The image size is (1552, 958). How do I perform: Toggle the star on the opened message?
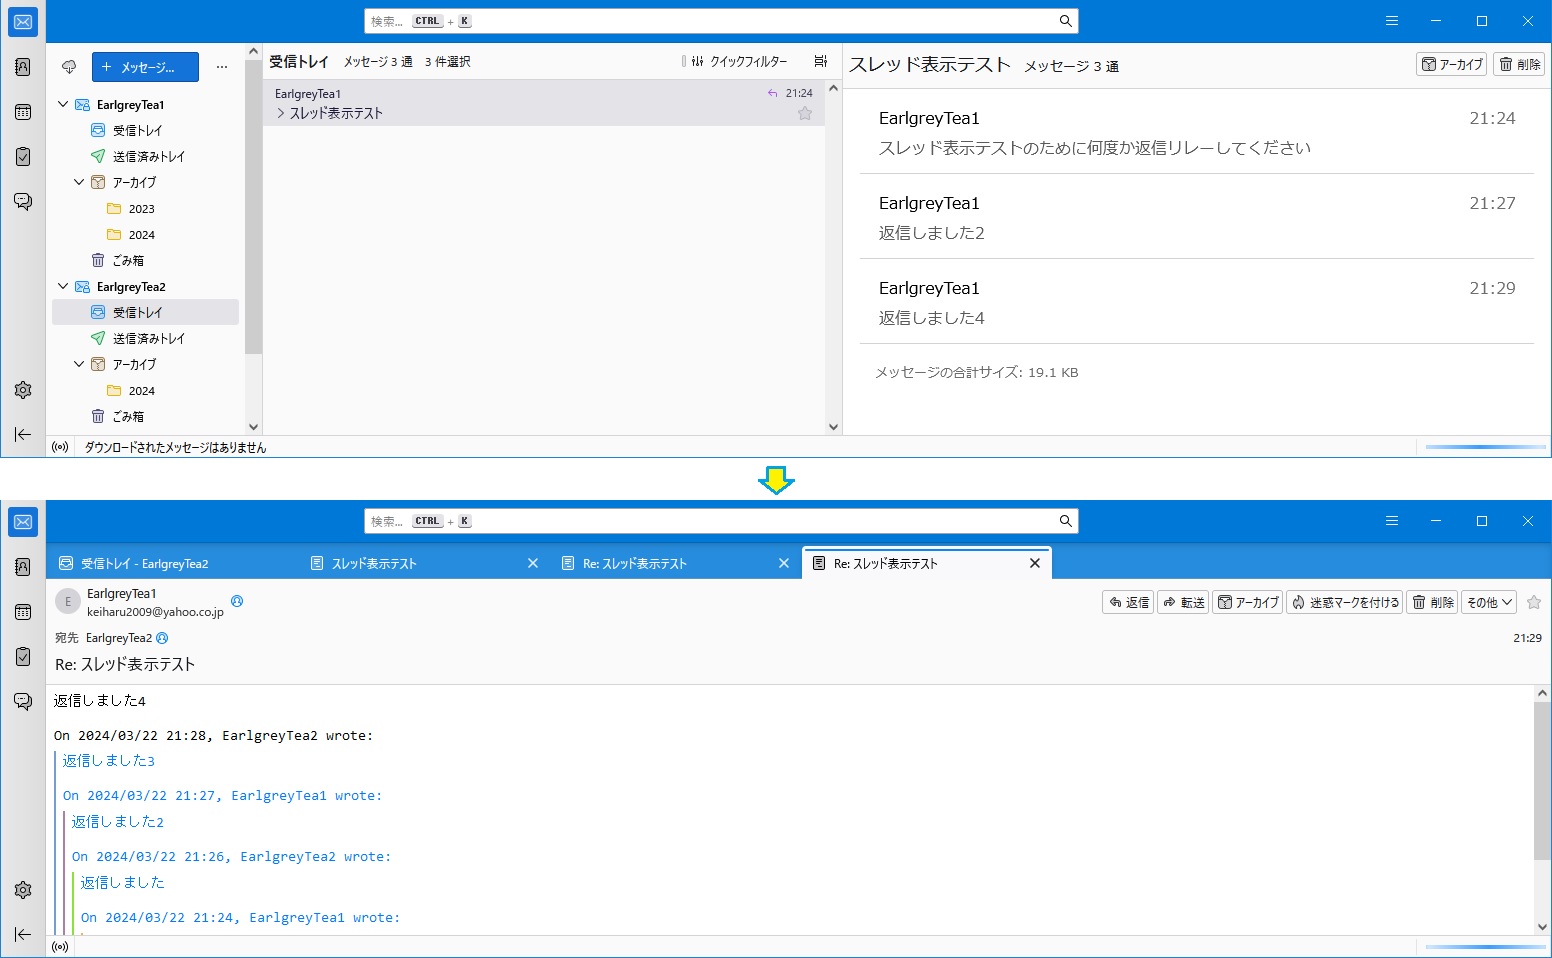pyautogui.click(x=1534, y=602)
